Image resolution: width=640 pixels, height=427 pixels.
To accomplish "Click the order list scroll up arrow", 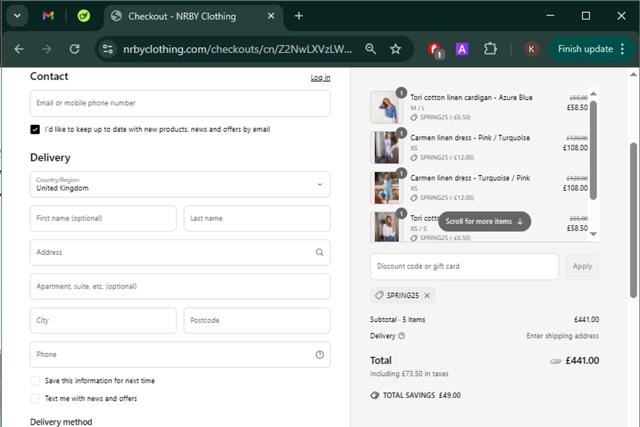I will [x=593, y=93].
